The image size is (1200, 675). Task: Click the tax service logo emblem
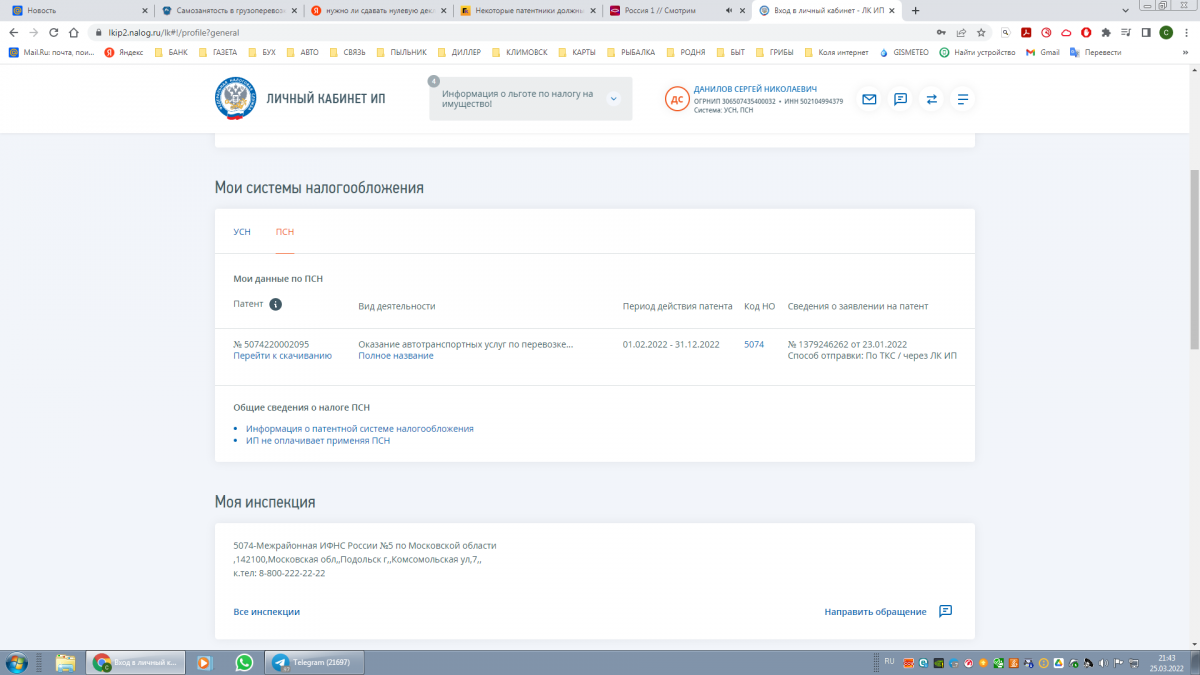point(236,99)
